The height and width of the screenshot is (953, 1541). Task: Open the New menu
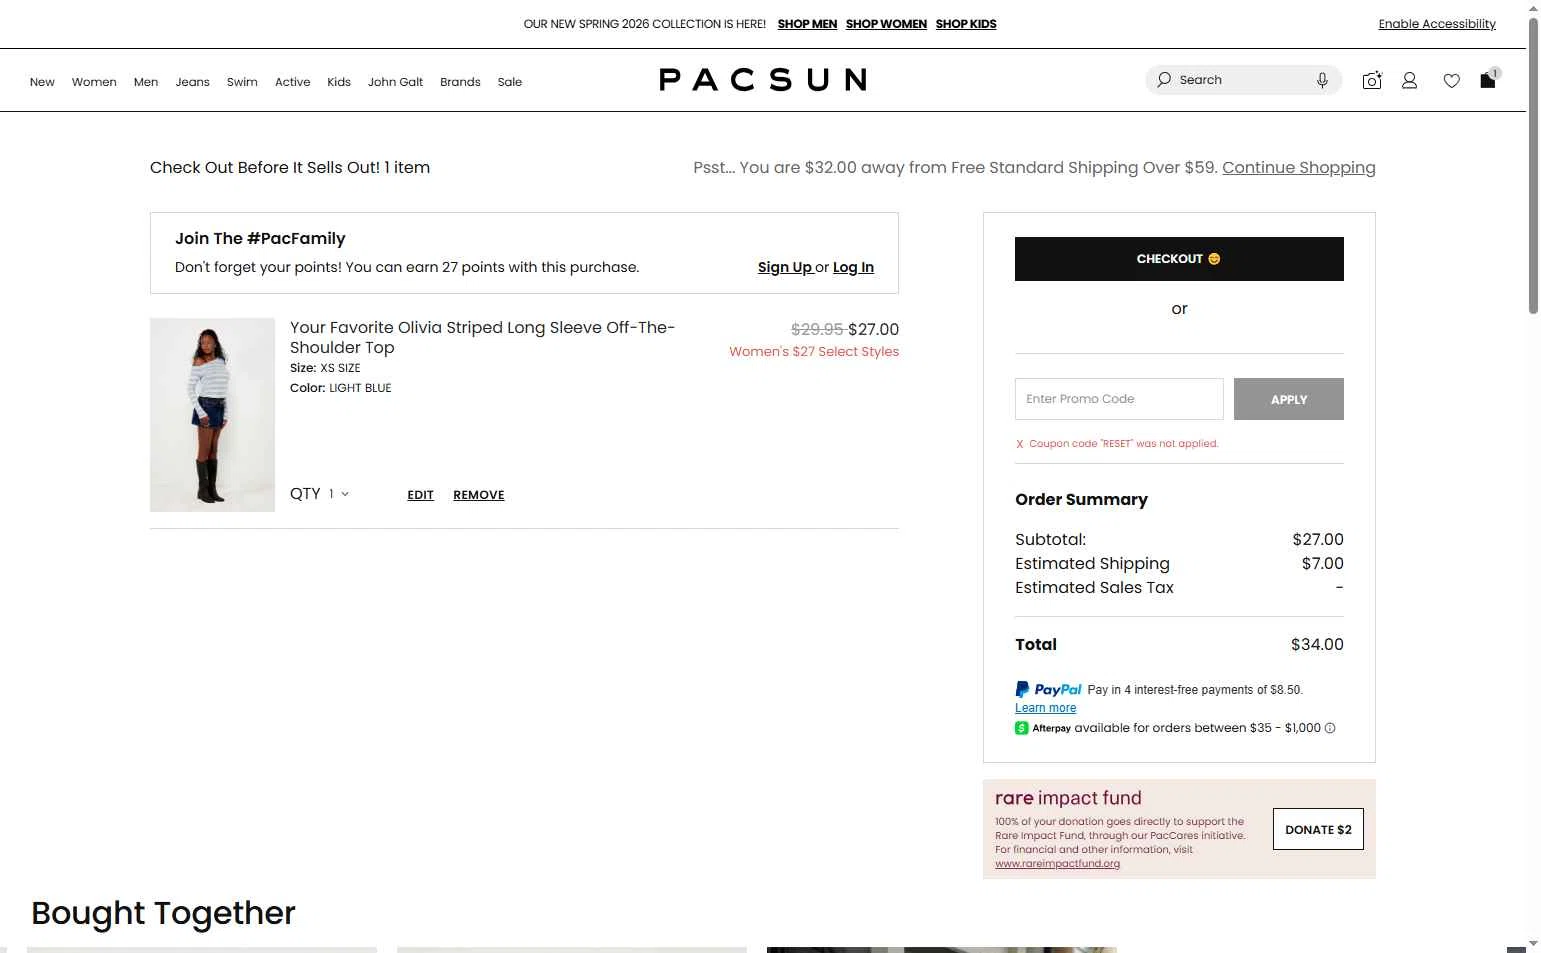coord(42,82)
